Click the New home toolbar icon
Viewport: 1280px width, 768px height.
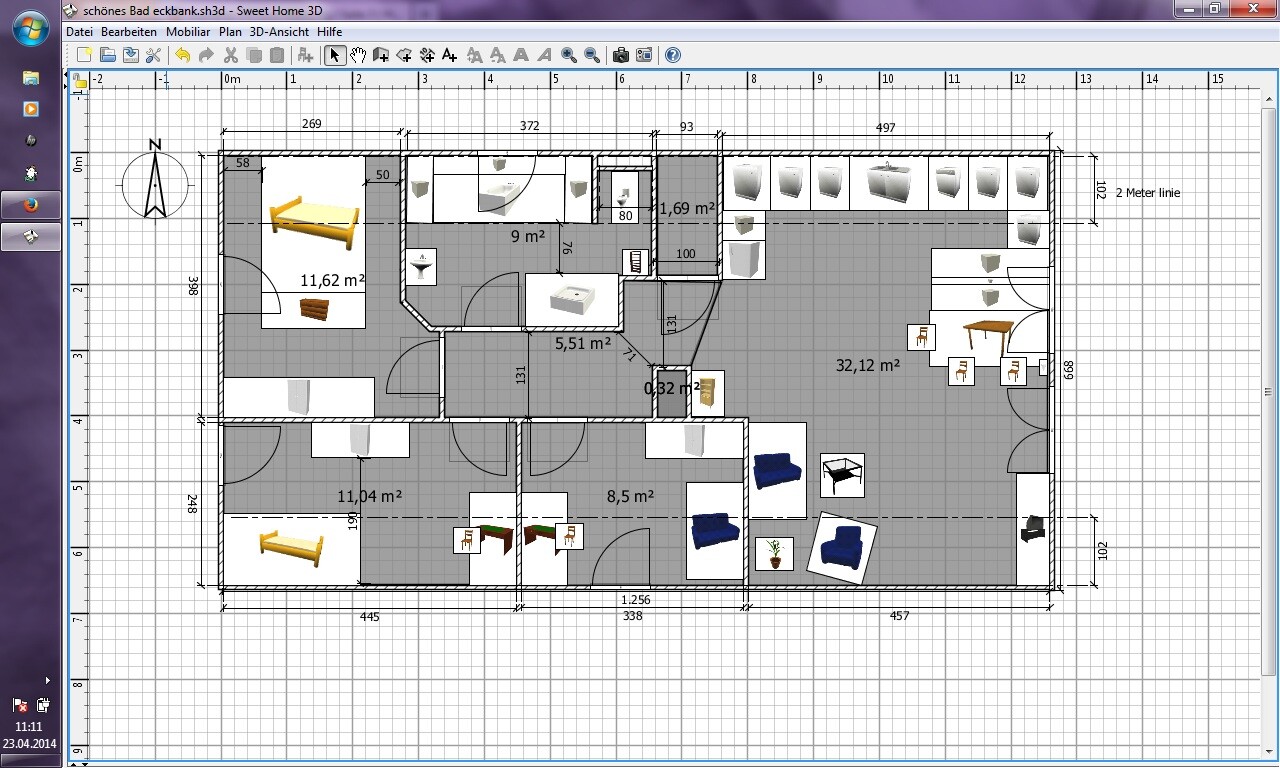[84, 55]
